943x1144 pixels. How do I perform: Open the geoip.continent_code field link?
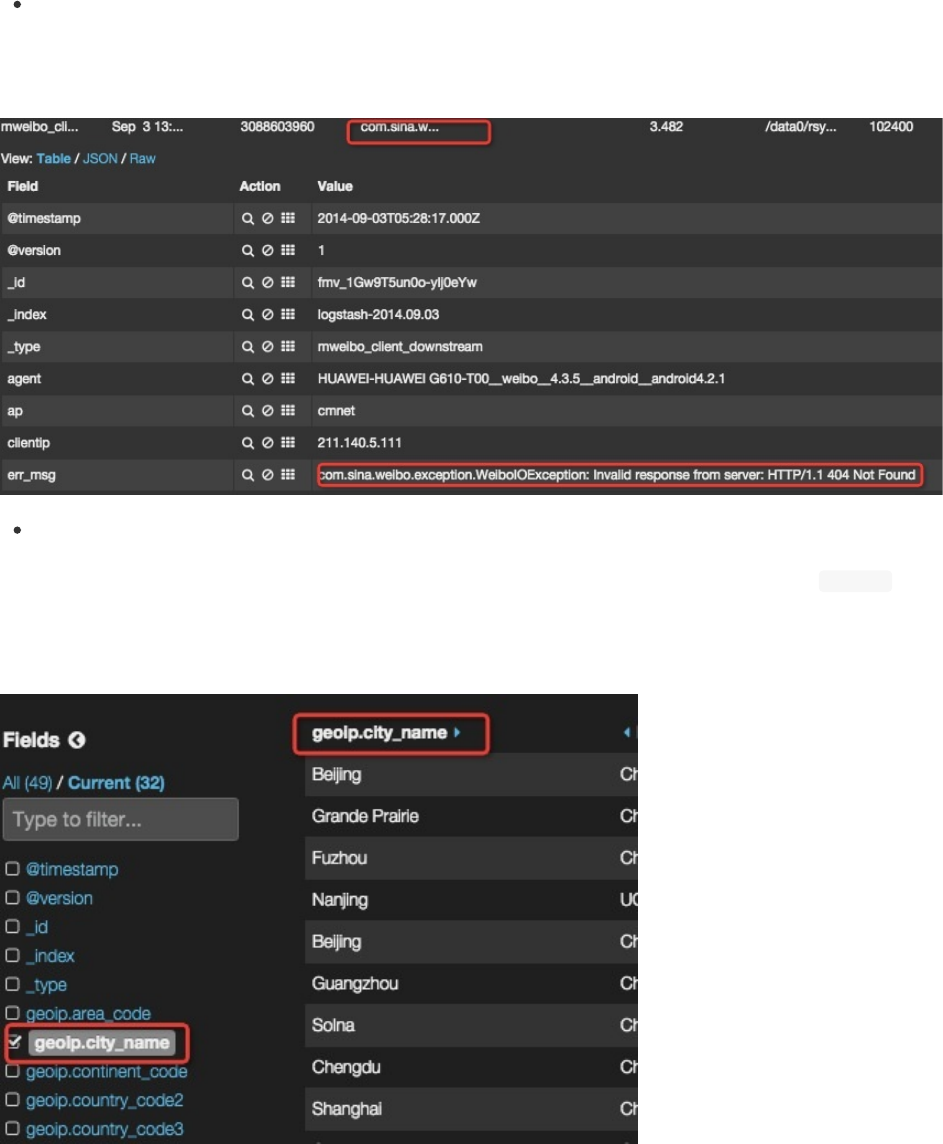pyautogui.click(x=106, y=1071)
